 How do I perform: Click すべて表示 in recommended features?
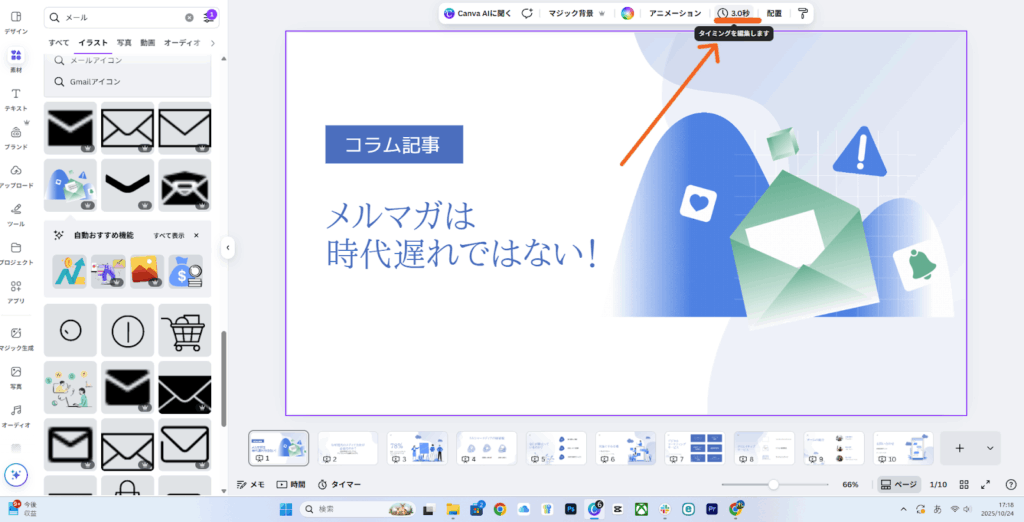pos(168,235)
